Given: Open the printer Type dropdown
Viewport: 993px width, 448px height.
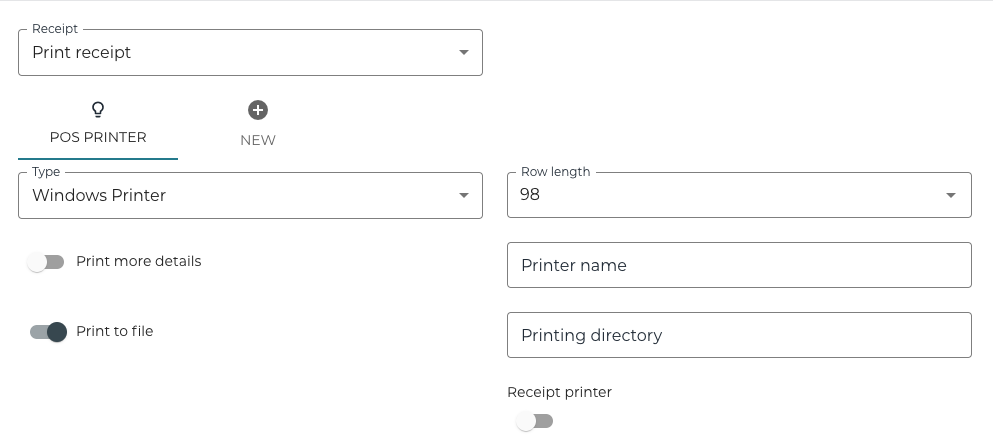Looking at the screenshot, I should pyautogui.click(x=250, y=196).
